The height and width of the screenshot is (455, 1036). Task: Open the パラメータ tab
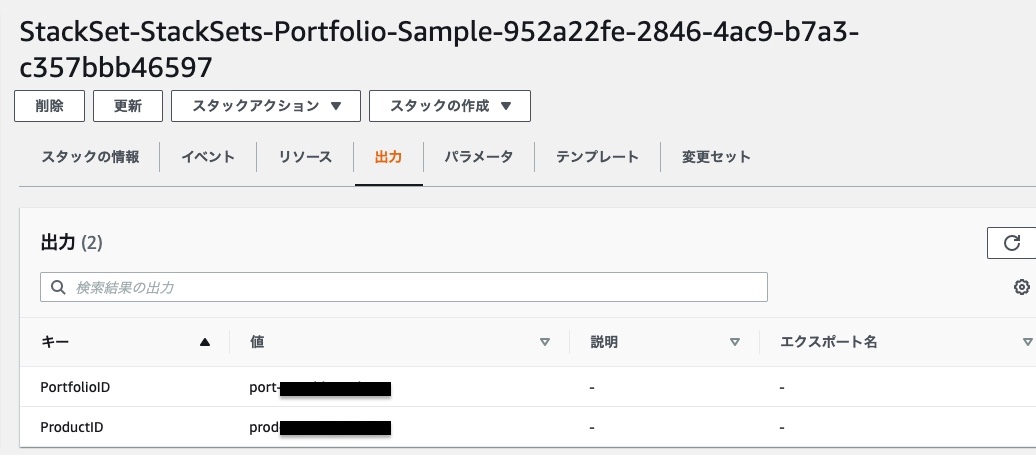point(478,157)
